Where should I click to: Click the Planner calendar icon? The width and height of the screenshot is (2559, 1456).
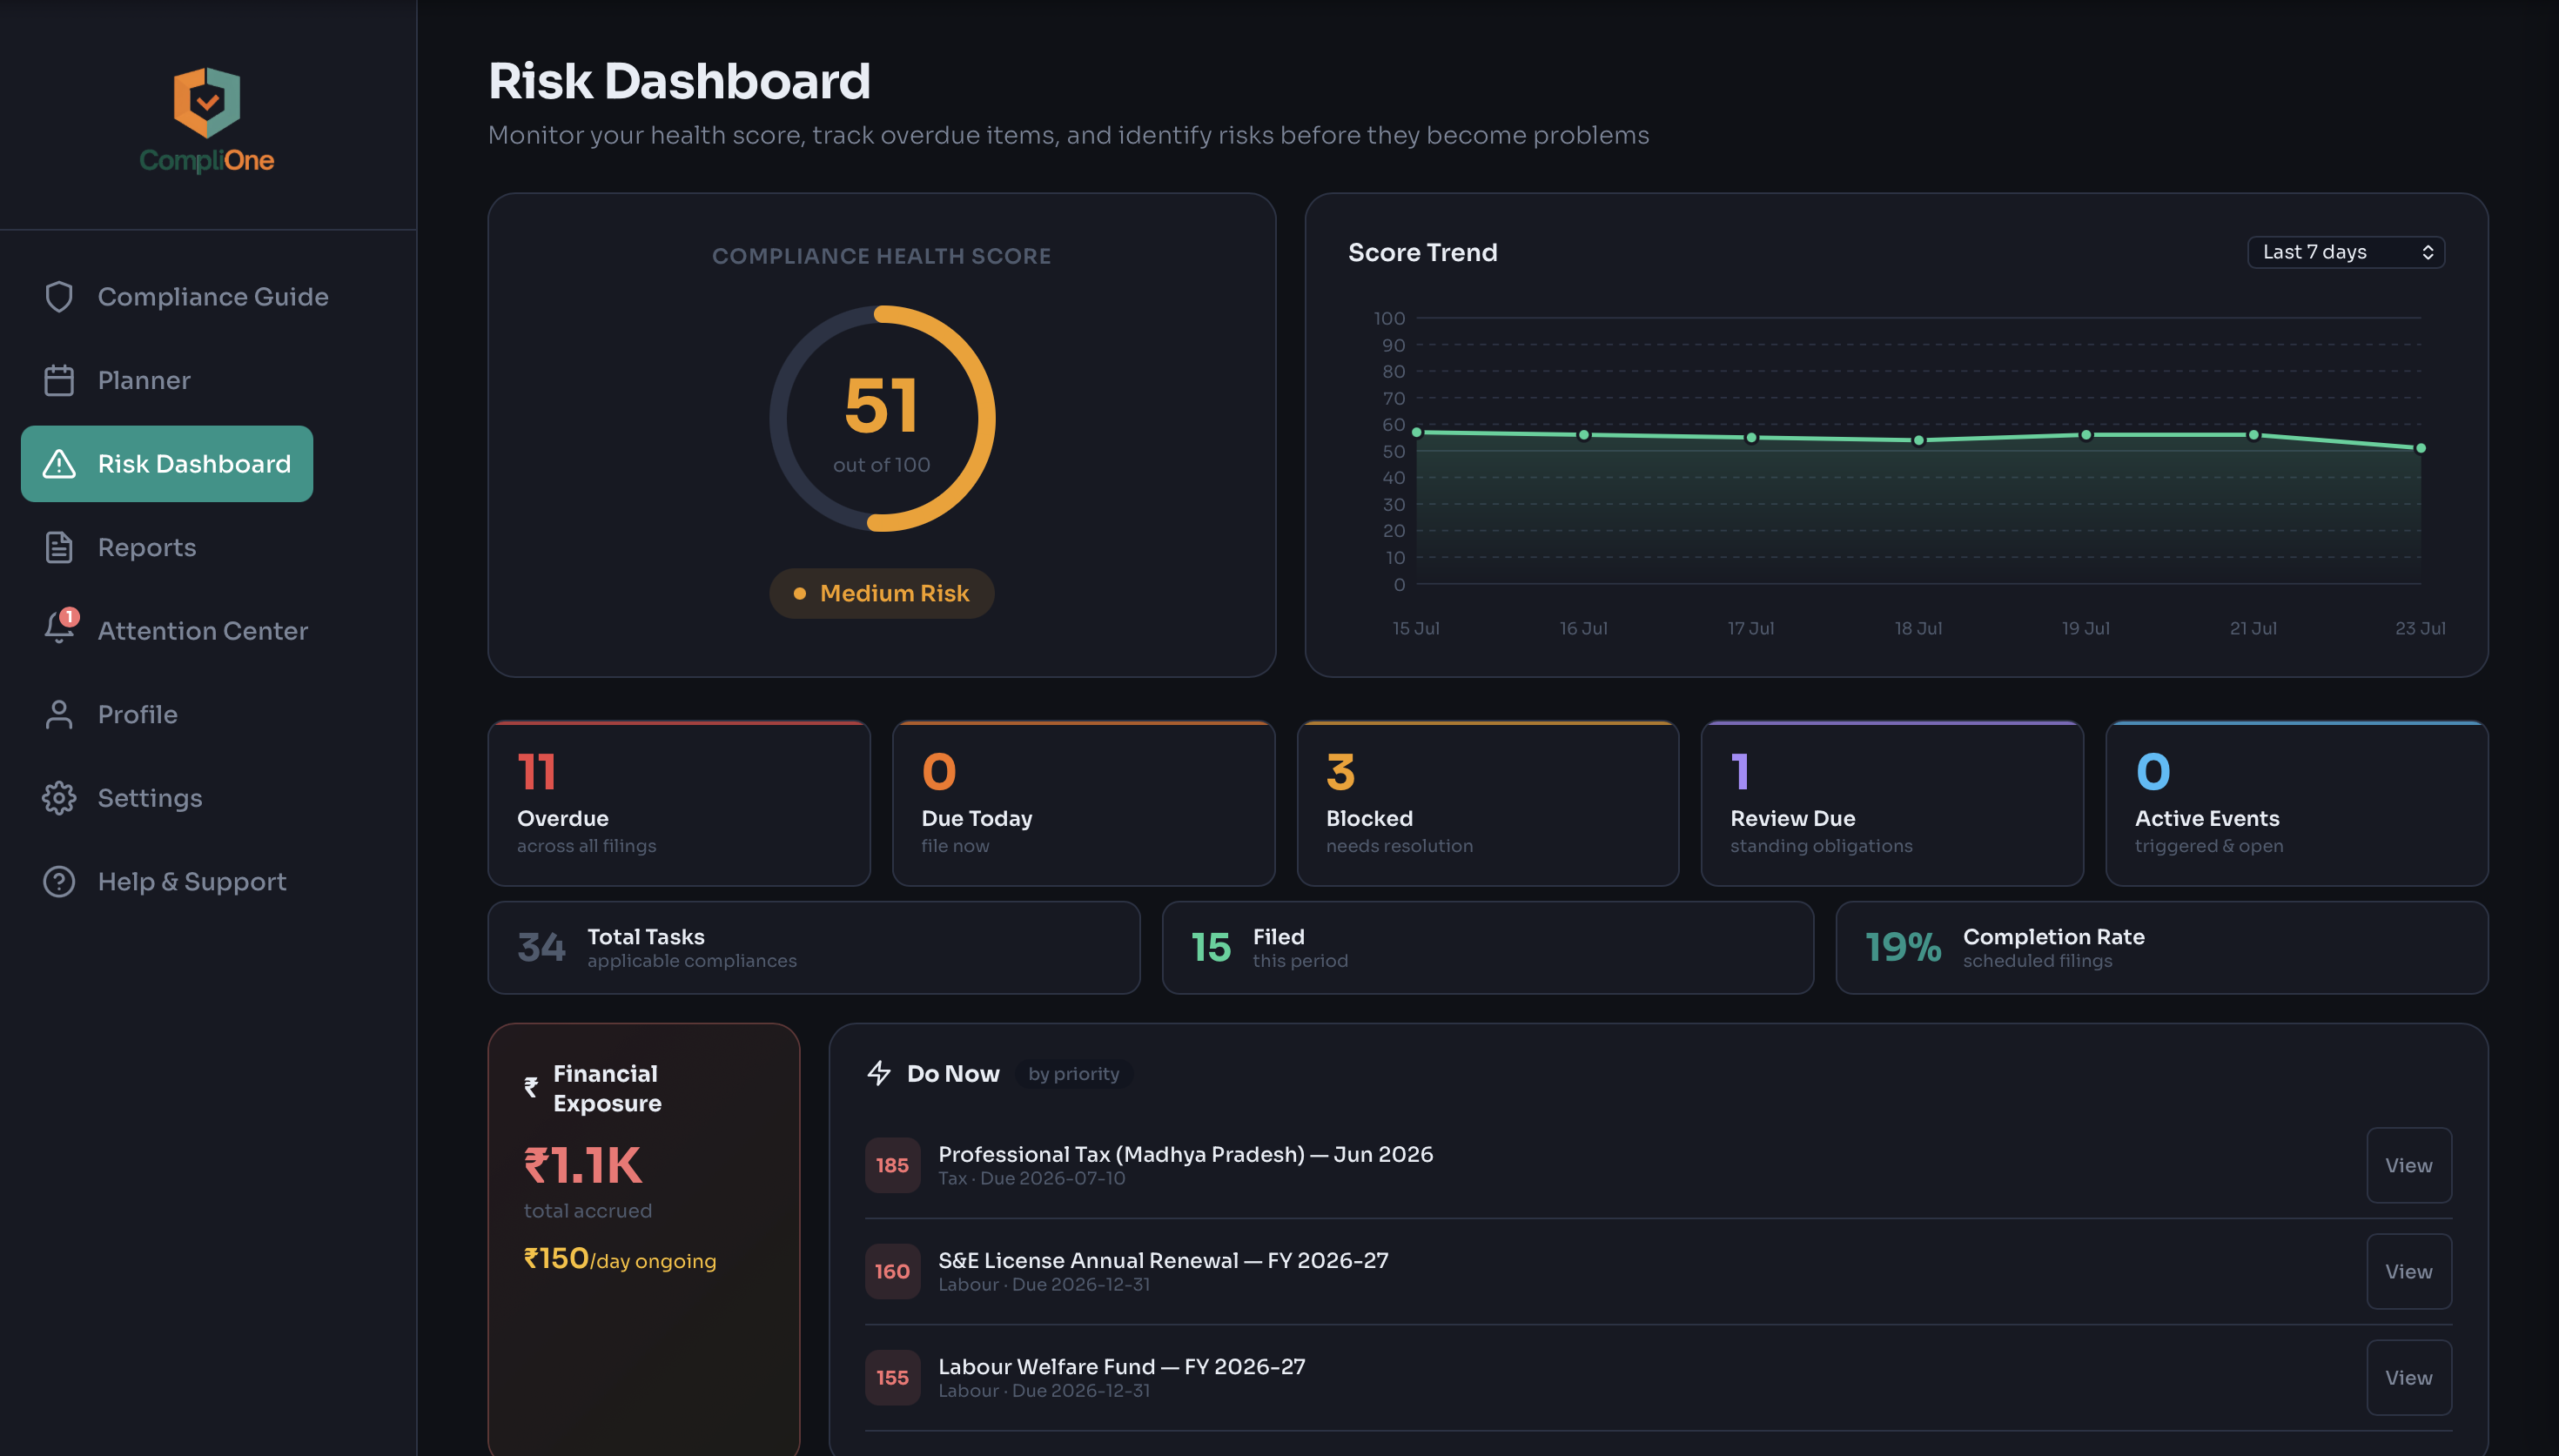coord(59,380)
